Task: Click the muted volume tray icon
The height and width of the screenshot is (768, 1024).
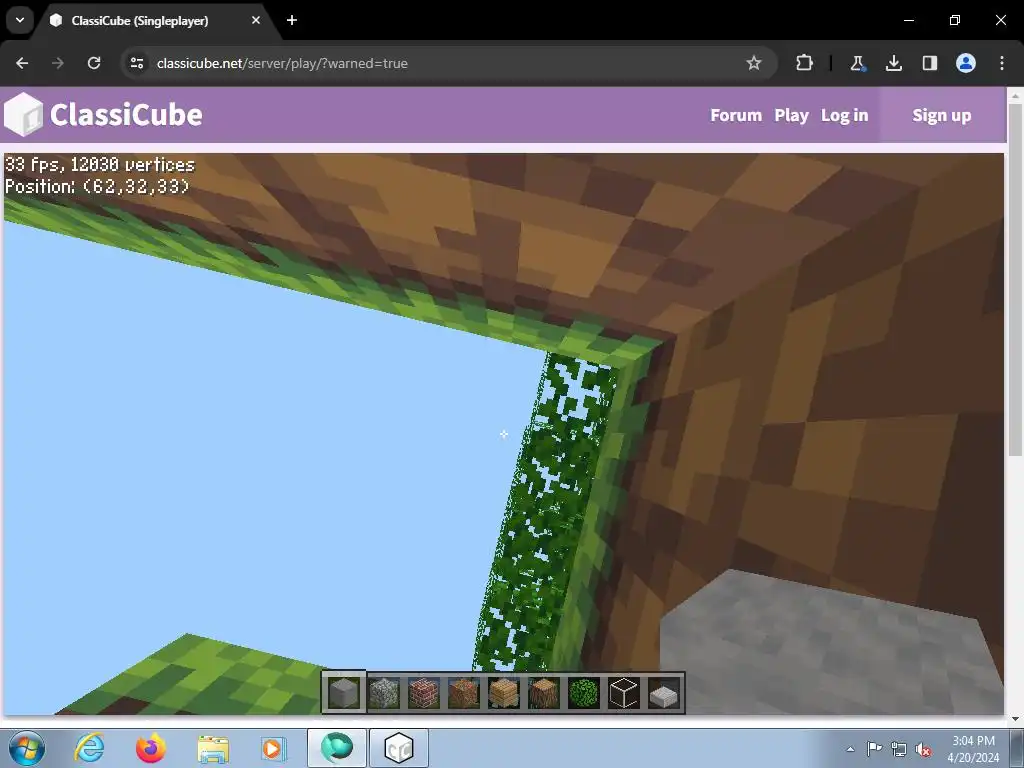Action: (923, 749)
